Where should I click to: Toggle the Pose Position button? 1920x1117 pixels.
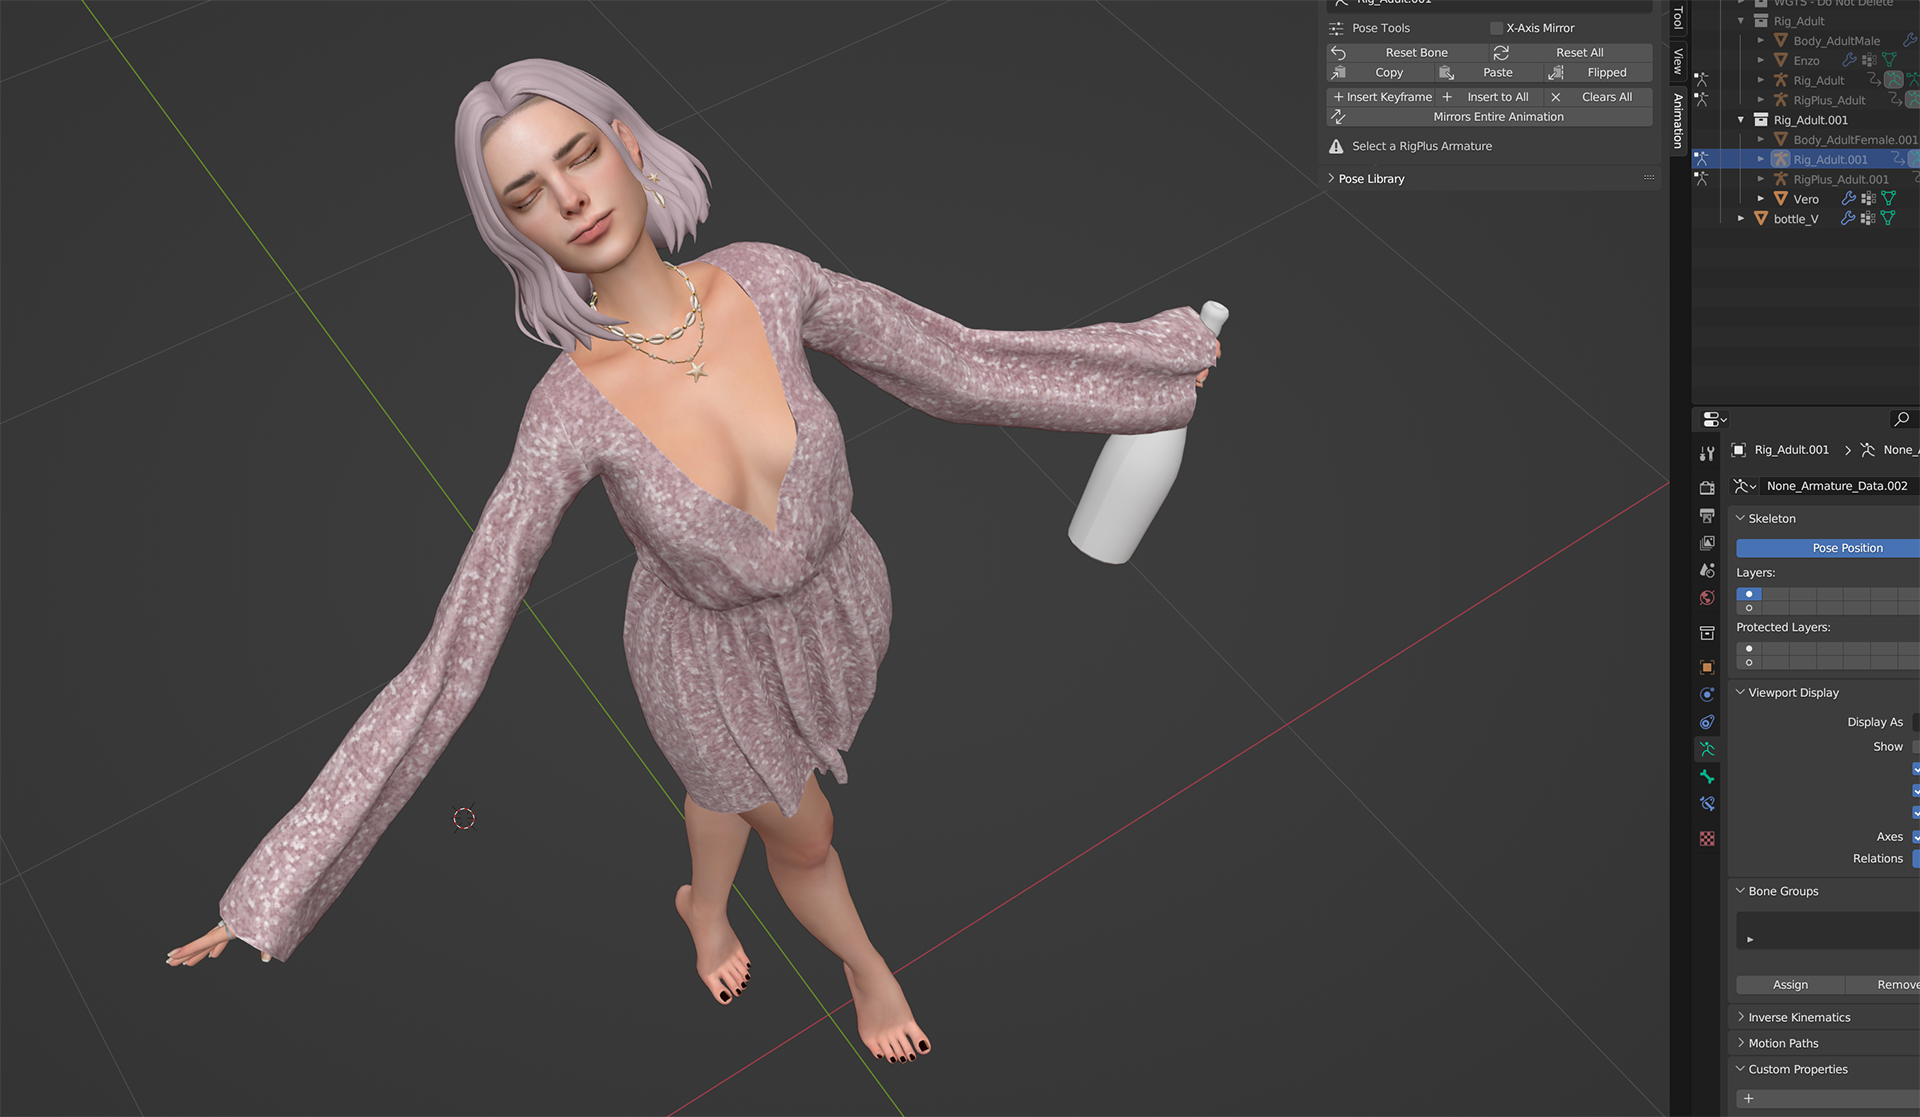(x=1828, y=548)
